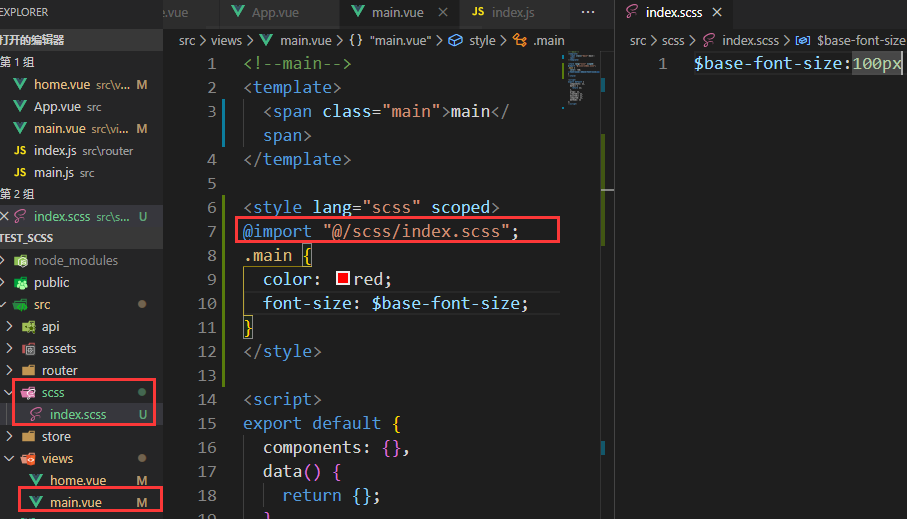Click the public folder icon
This screenshot has height=519, width=907.
(21, 283)
